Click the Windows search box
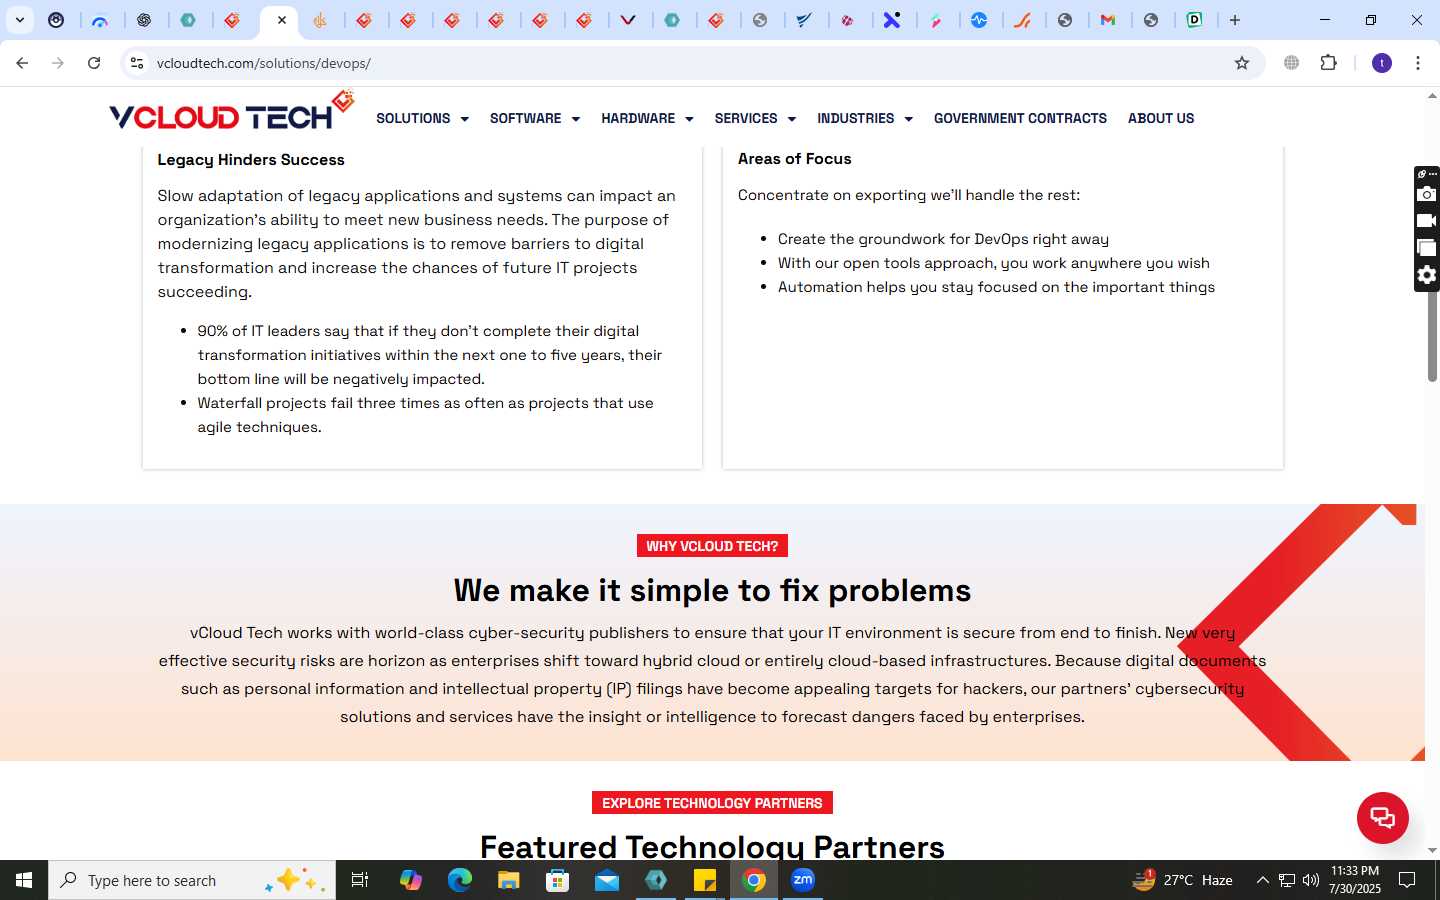This screenshot has height=900, width=1440. pos(192,880)
